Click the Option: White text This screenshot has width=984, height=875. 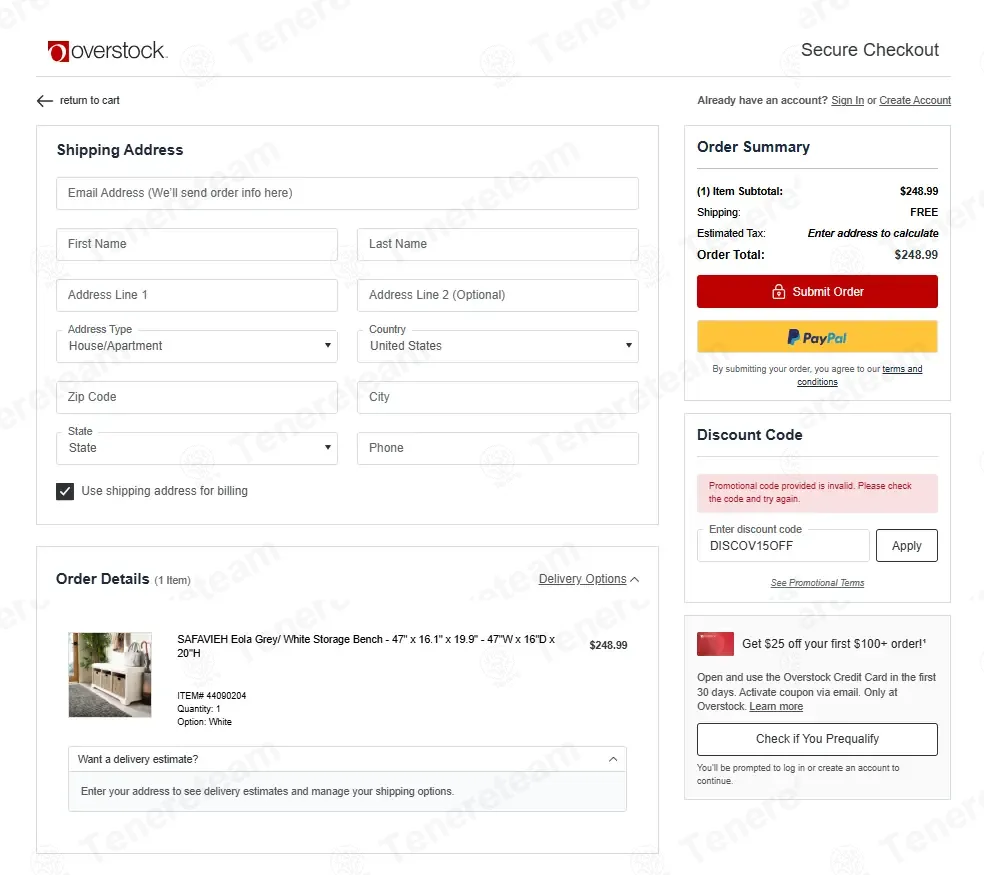click(204, 722)
